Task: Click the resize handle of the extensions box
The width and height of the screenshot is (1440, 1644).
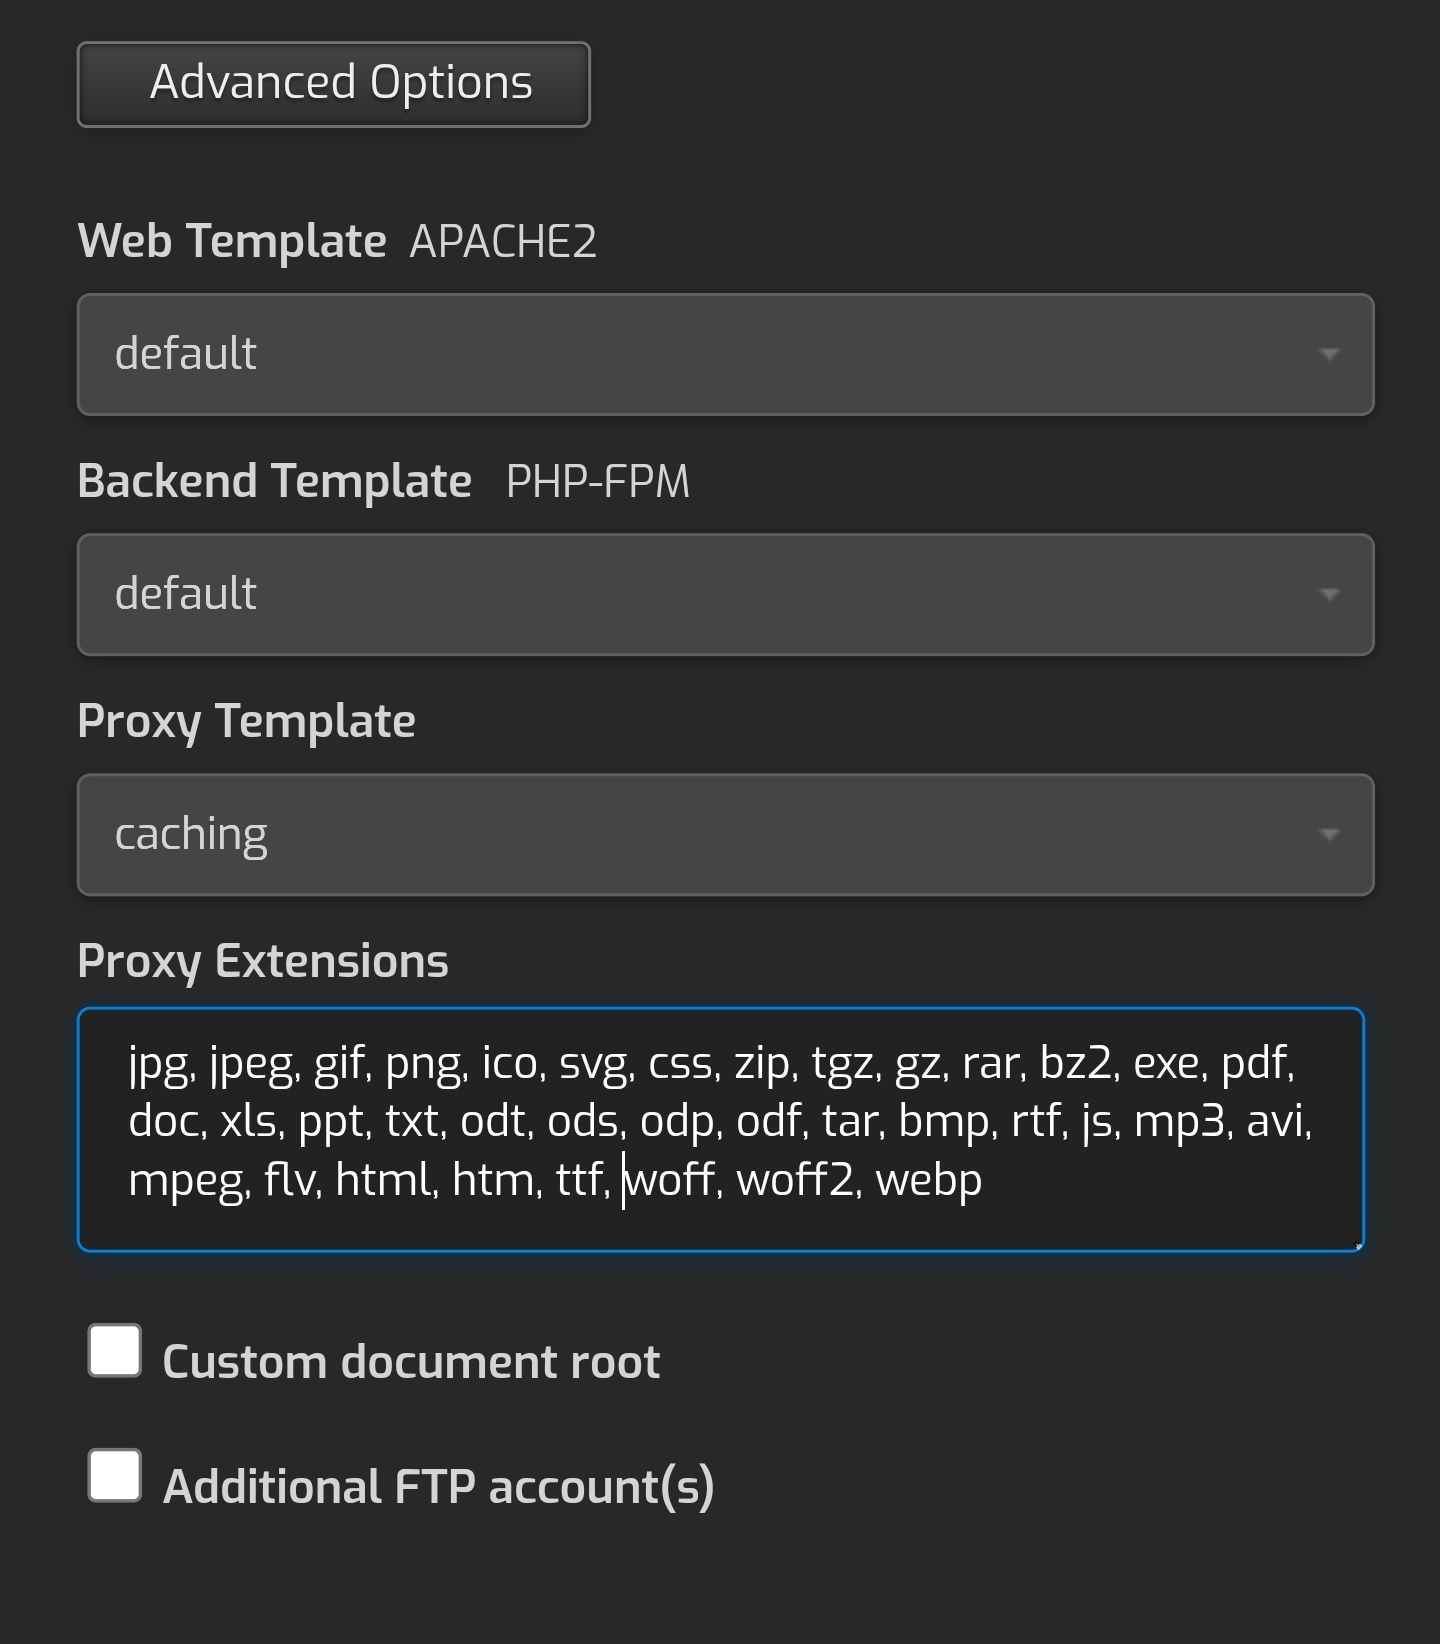Action: 1357,1243
